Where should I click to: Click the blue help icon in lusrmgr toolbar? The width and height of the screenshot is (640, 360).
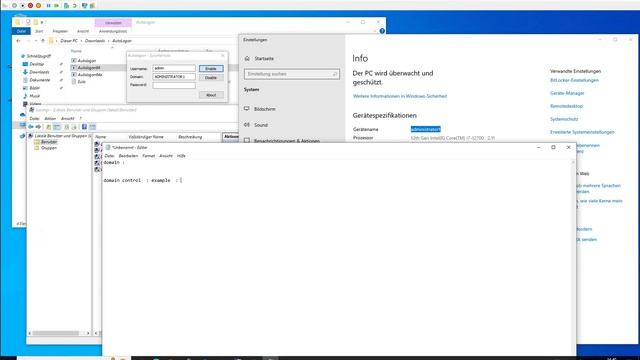(x=84, y=127)
